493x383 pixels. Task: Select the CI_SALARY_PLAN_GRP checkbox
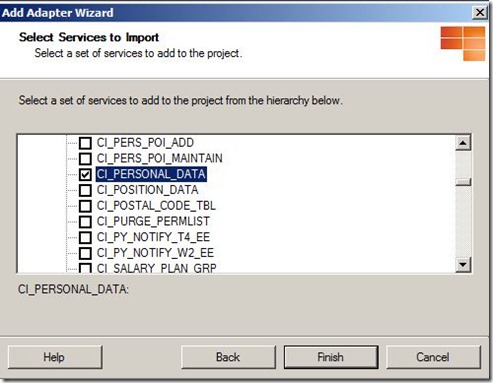pyautogui.click(x=85, y=268)
